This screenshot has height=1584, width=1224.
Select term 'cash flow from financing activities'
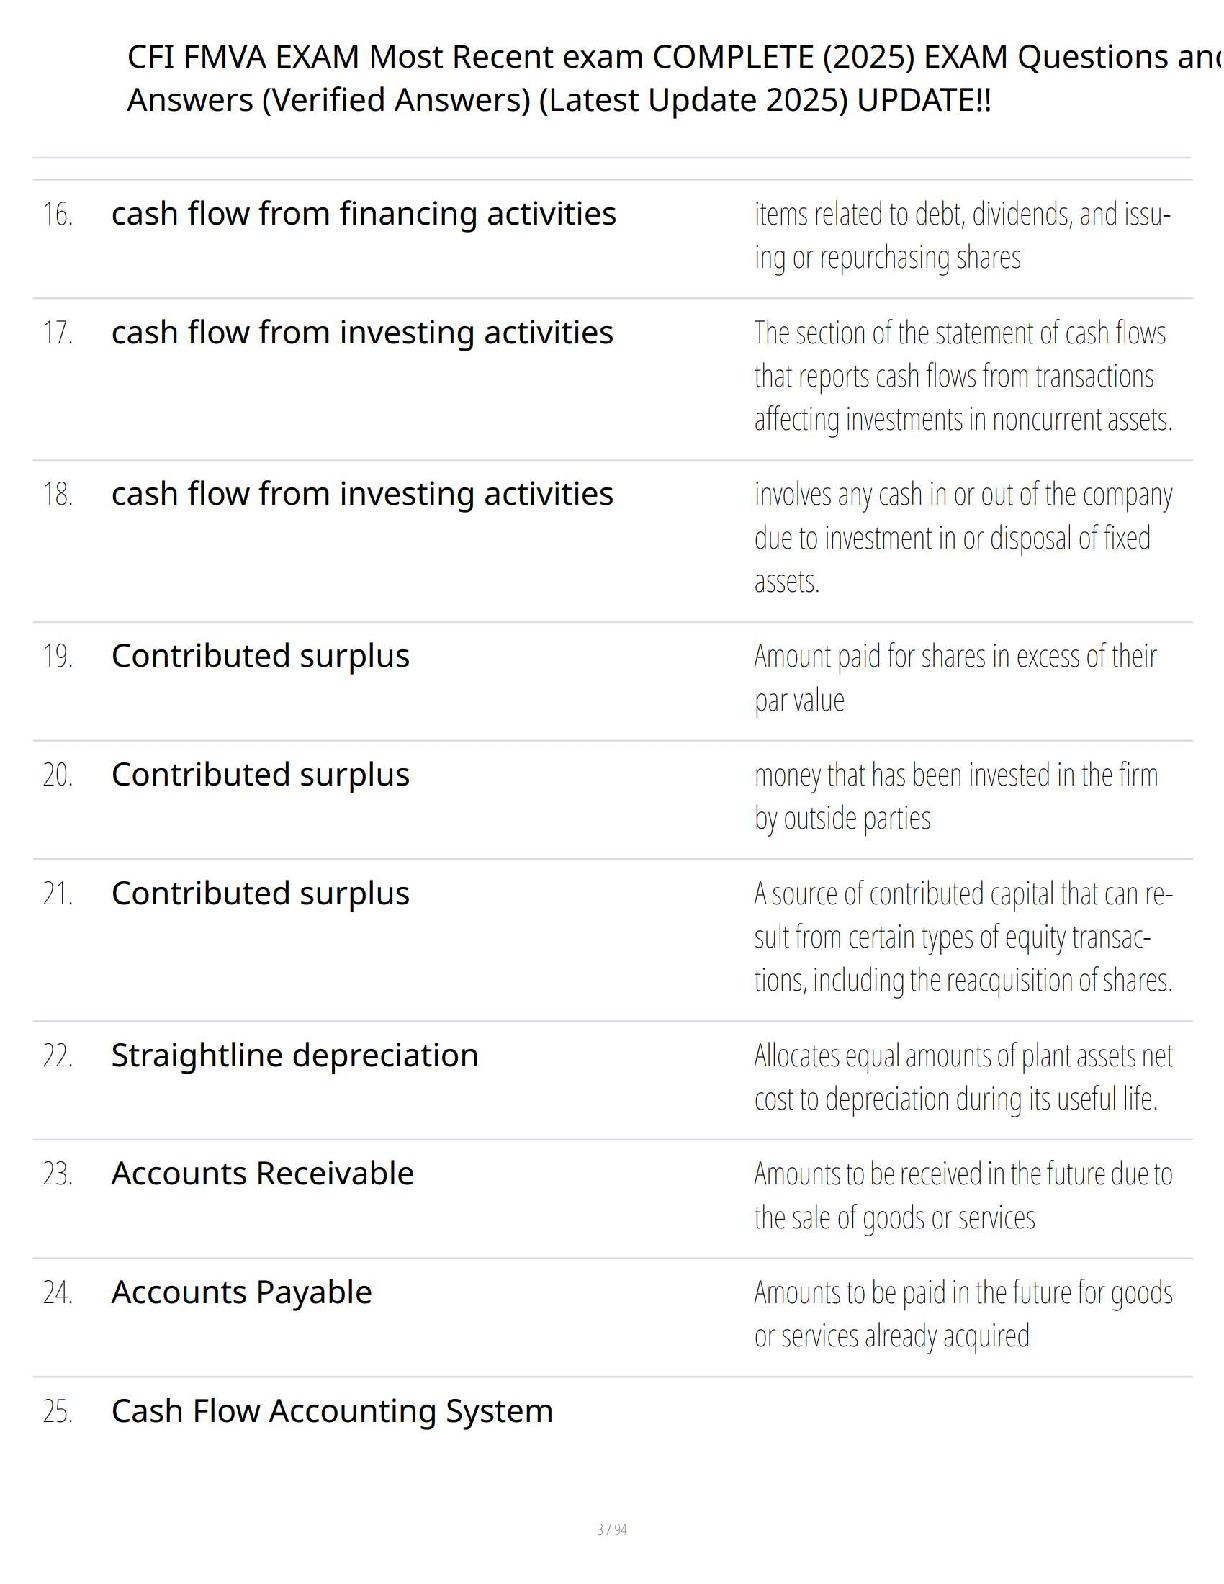(x=363, y=214)
